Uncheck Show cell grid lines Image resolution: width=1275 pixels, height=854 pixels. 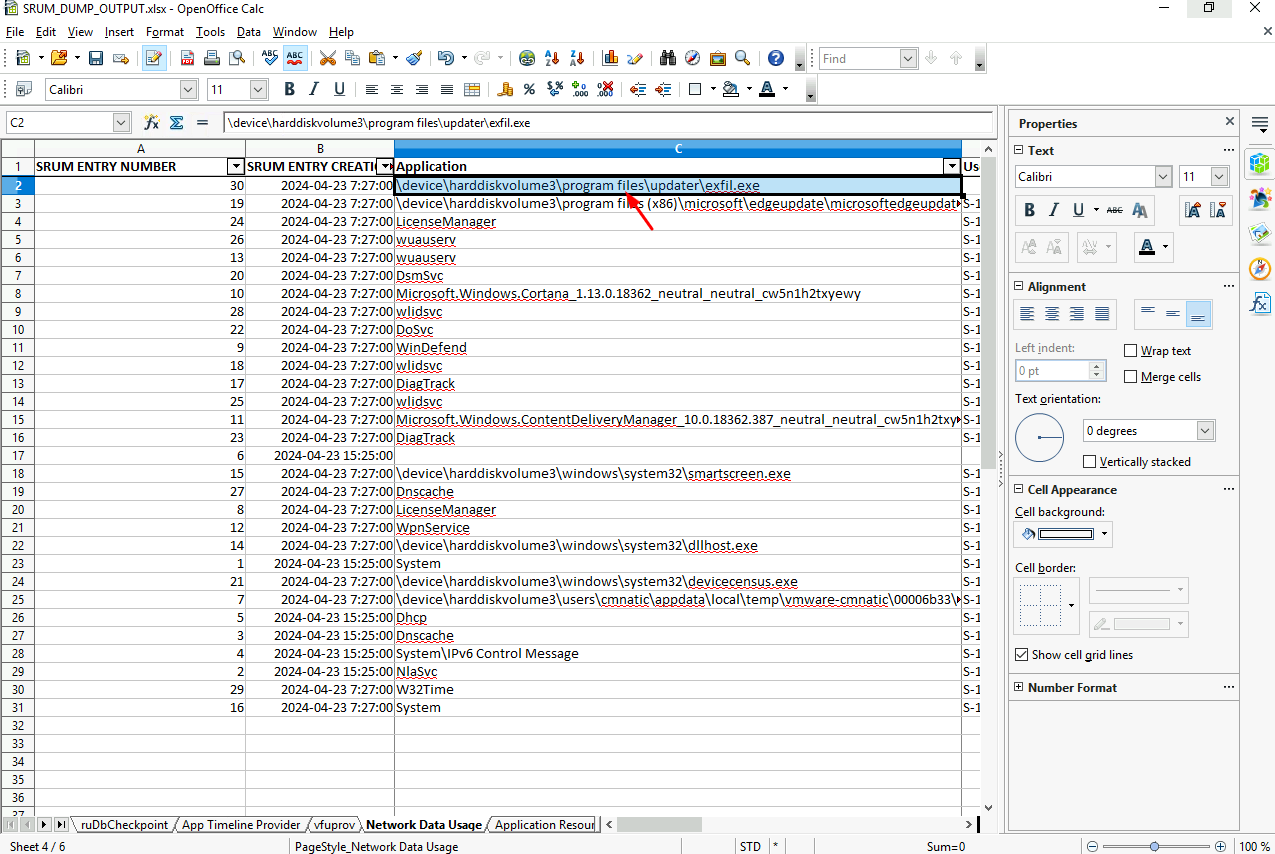pos(1021,655)
